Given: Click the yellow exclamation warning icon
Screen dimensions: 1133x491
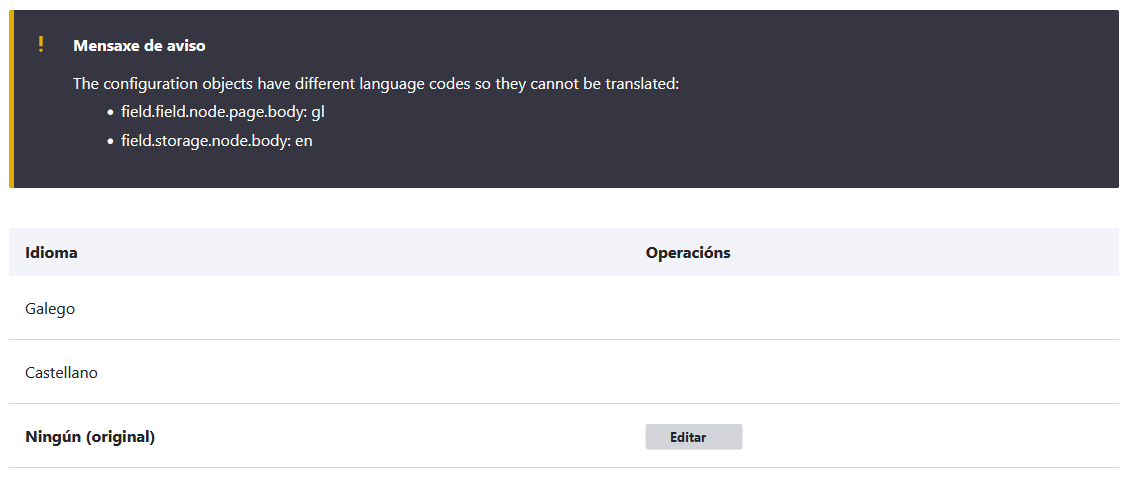Looking at the screenshot, I should pos(41,45).
